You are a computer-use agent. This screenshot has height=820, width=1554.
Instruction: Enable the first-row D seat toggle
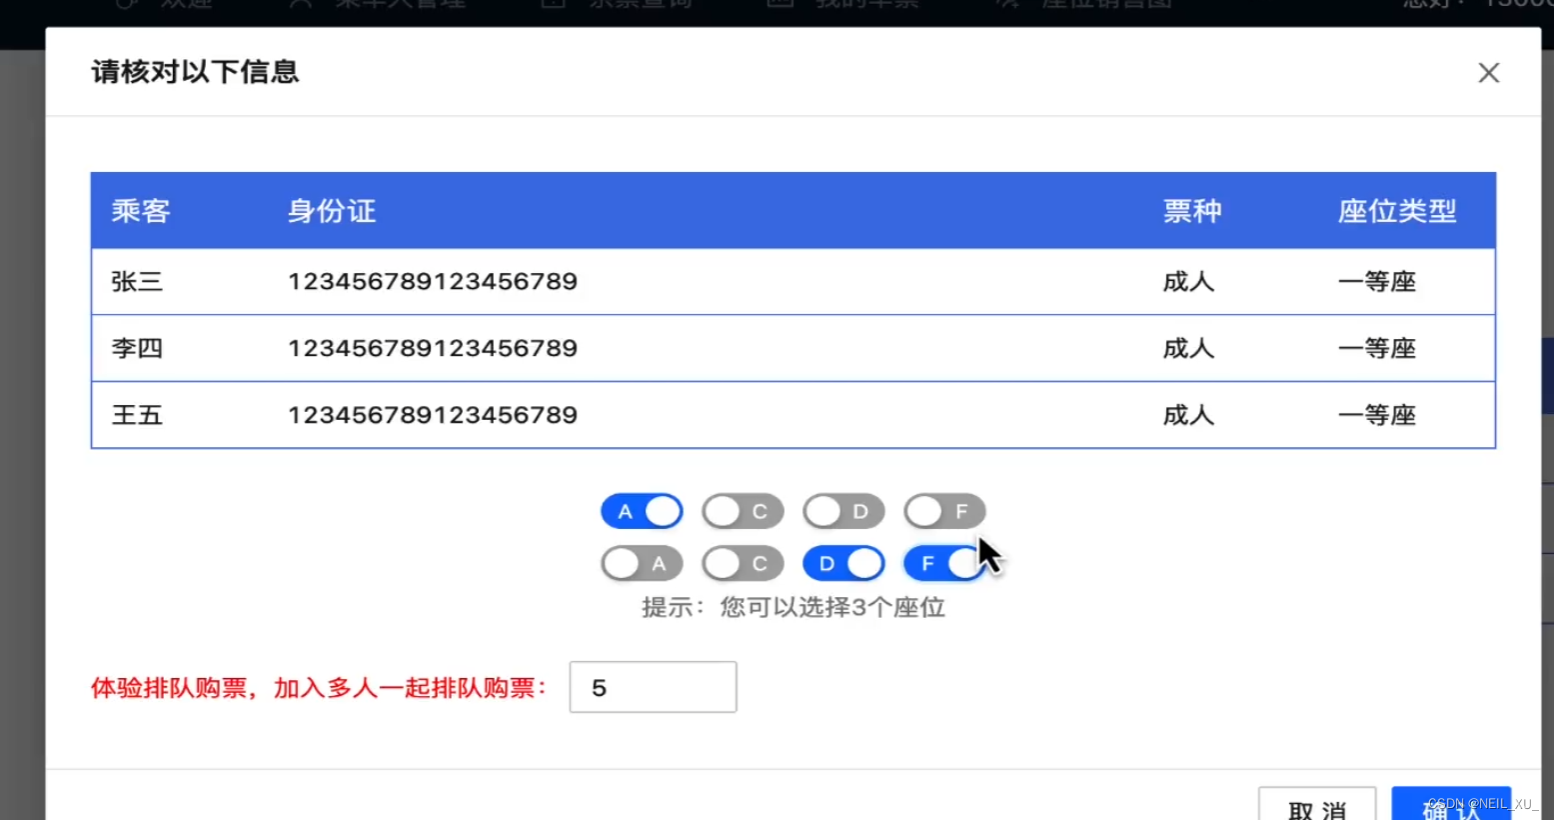coord(844,511)
